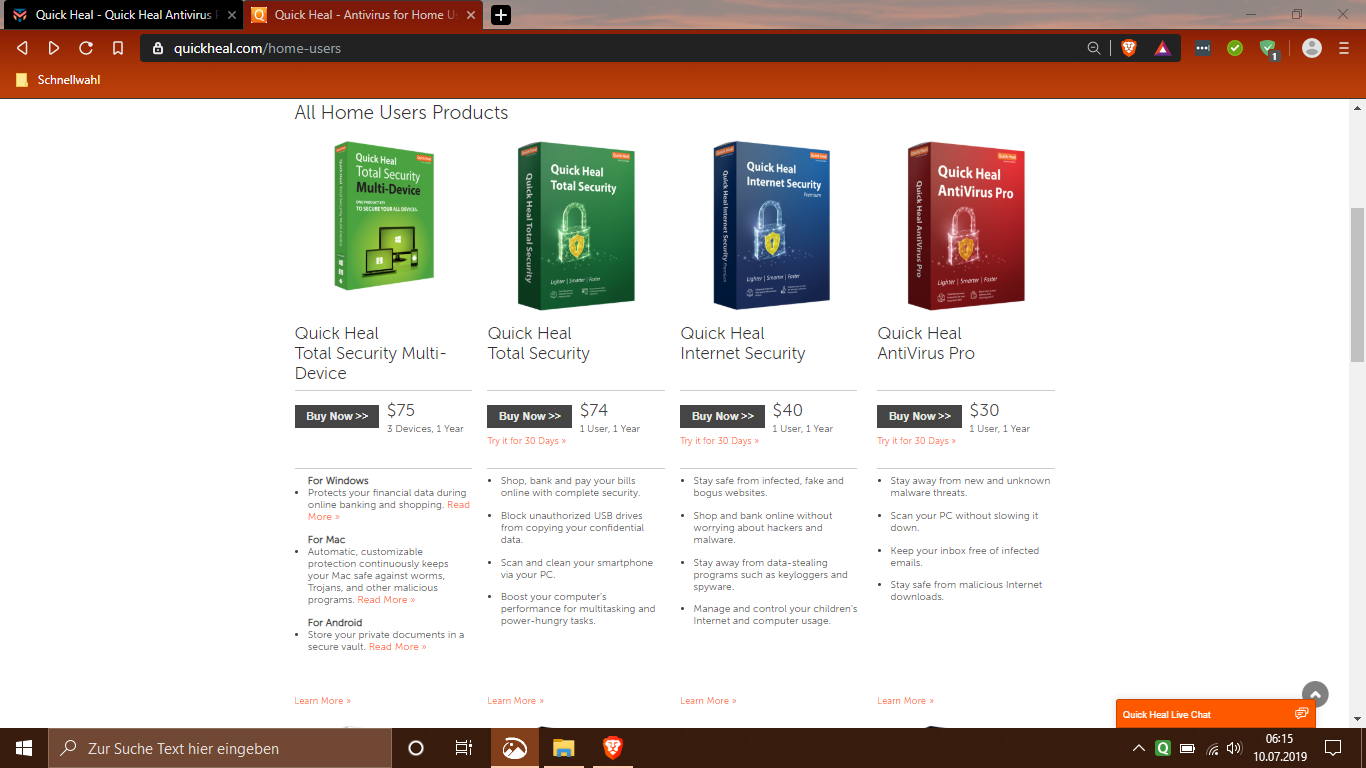
Task: Open the volume control in system tray
Action: 1235,748
